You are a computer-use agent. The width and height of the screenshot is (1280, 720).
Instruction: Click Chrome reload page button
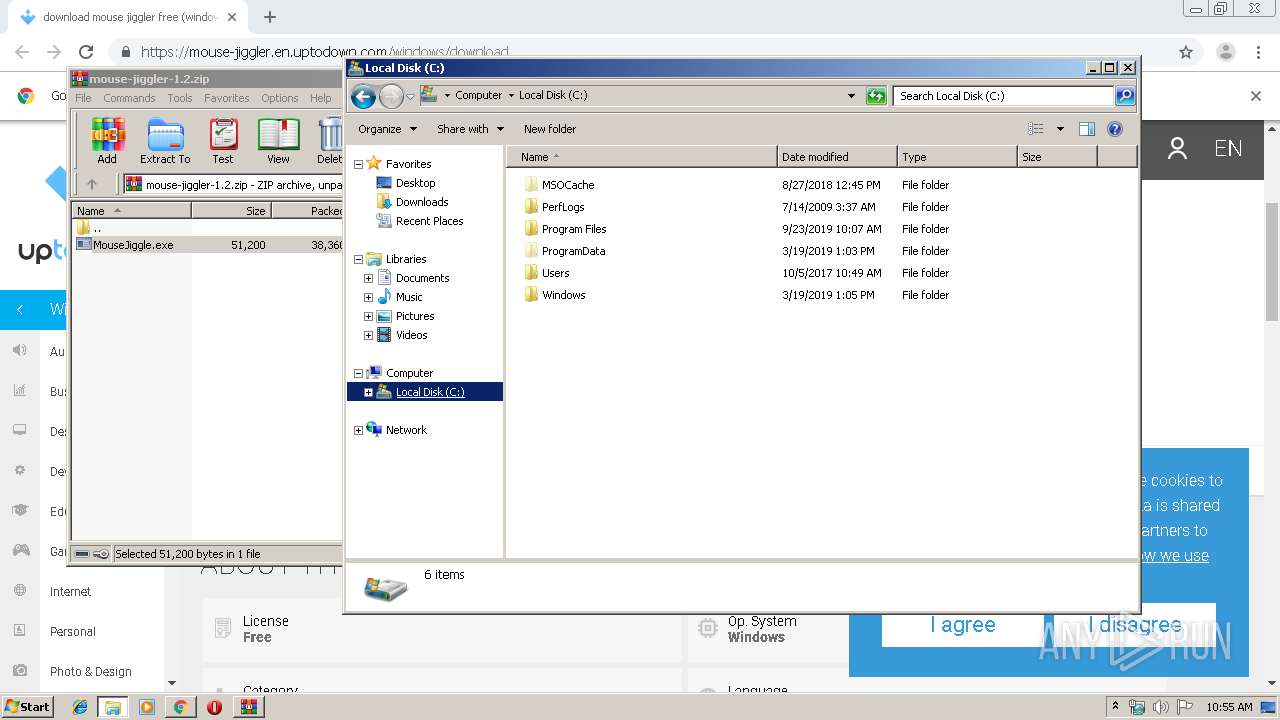tap(86, 52)
